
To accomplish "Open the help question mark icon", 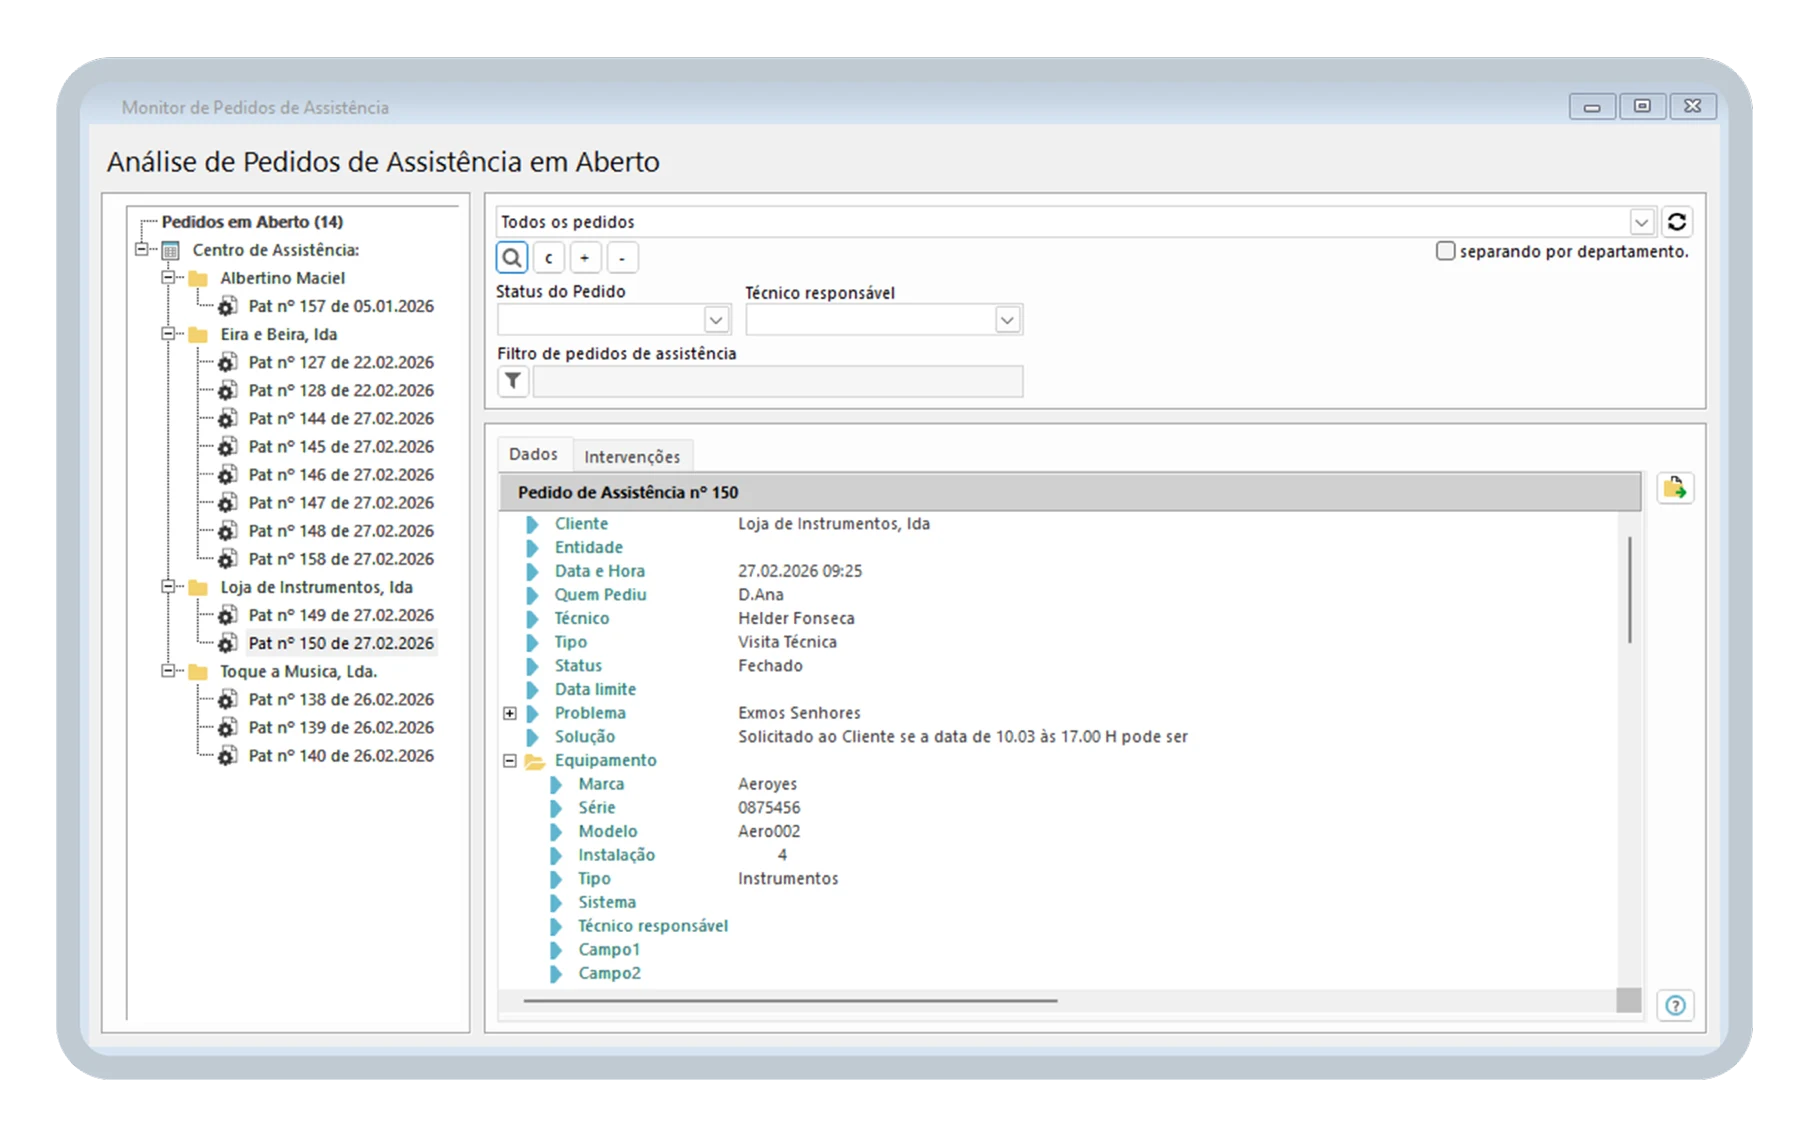I will coord(1675,1005).
